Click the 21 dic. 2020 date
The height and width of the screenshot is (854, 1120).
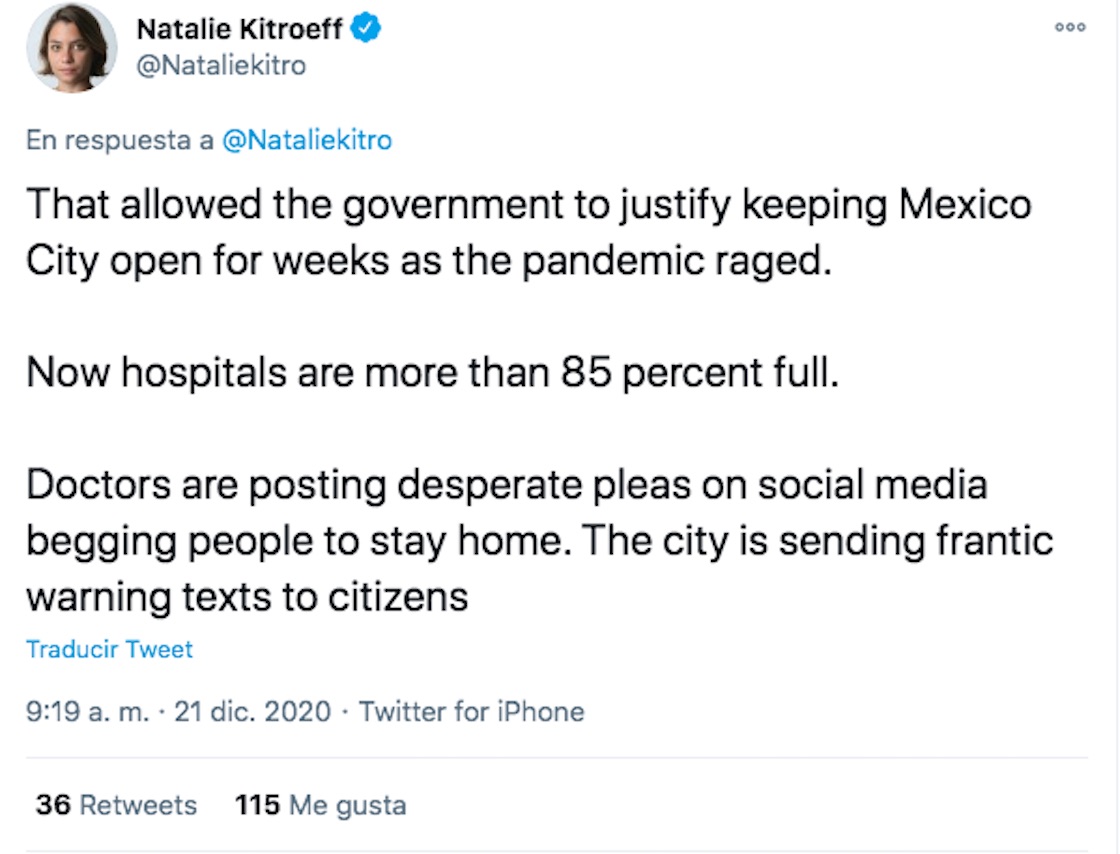[x=252, y=712]
